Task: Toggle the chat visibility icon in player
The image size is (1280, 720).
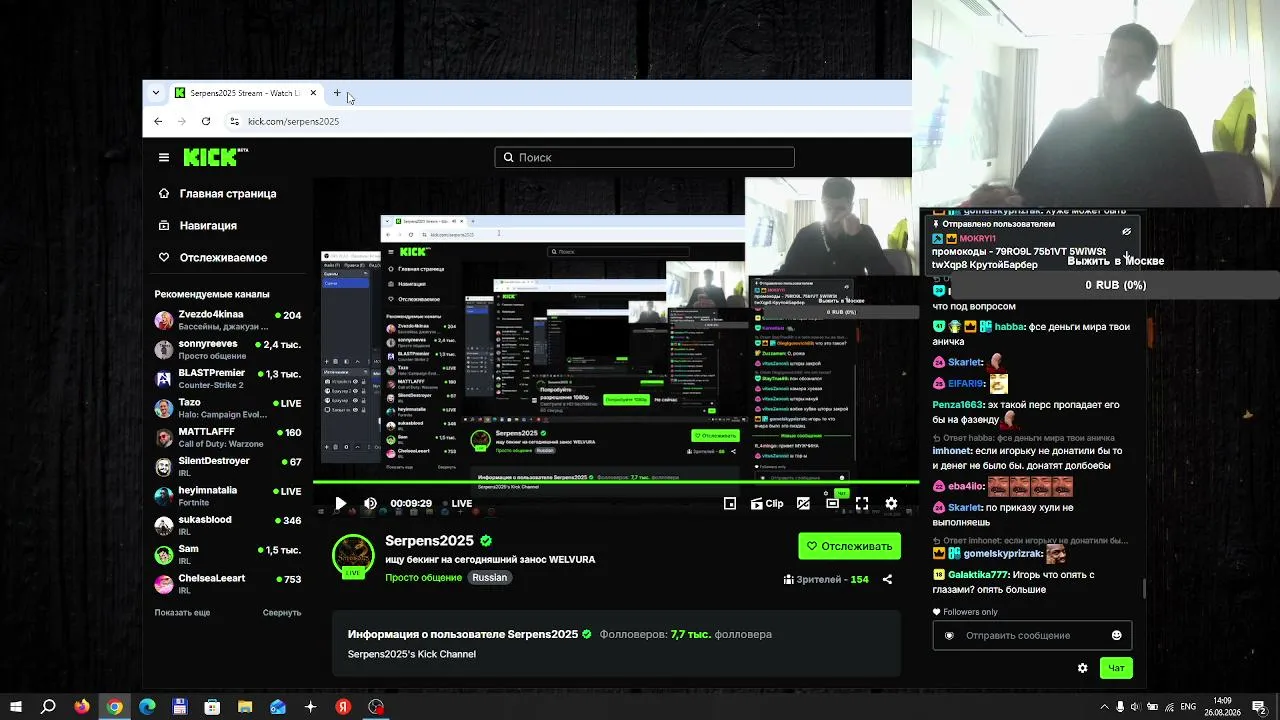Action: (x=803, y=504)
